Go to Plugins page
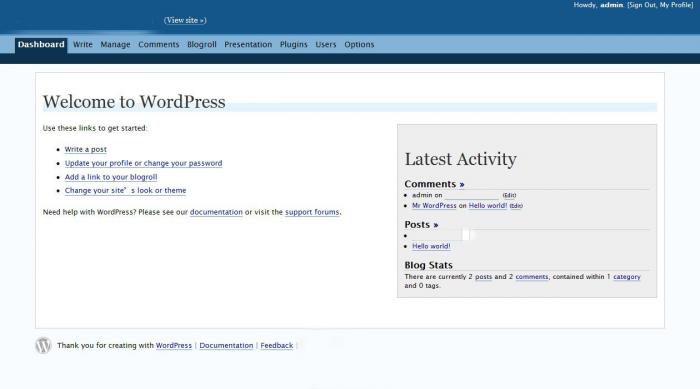 294,45
